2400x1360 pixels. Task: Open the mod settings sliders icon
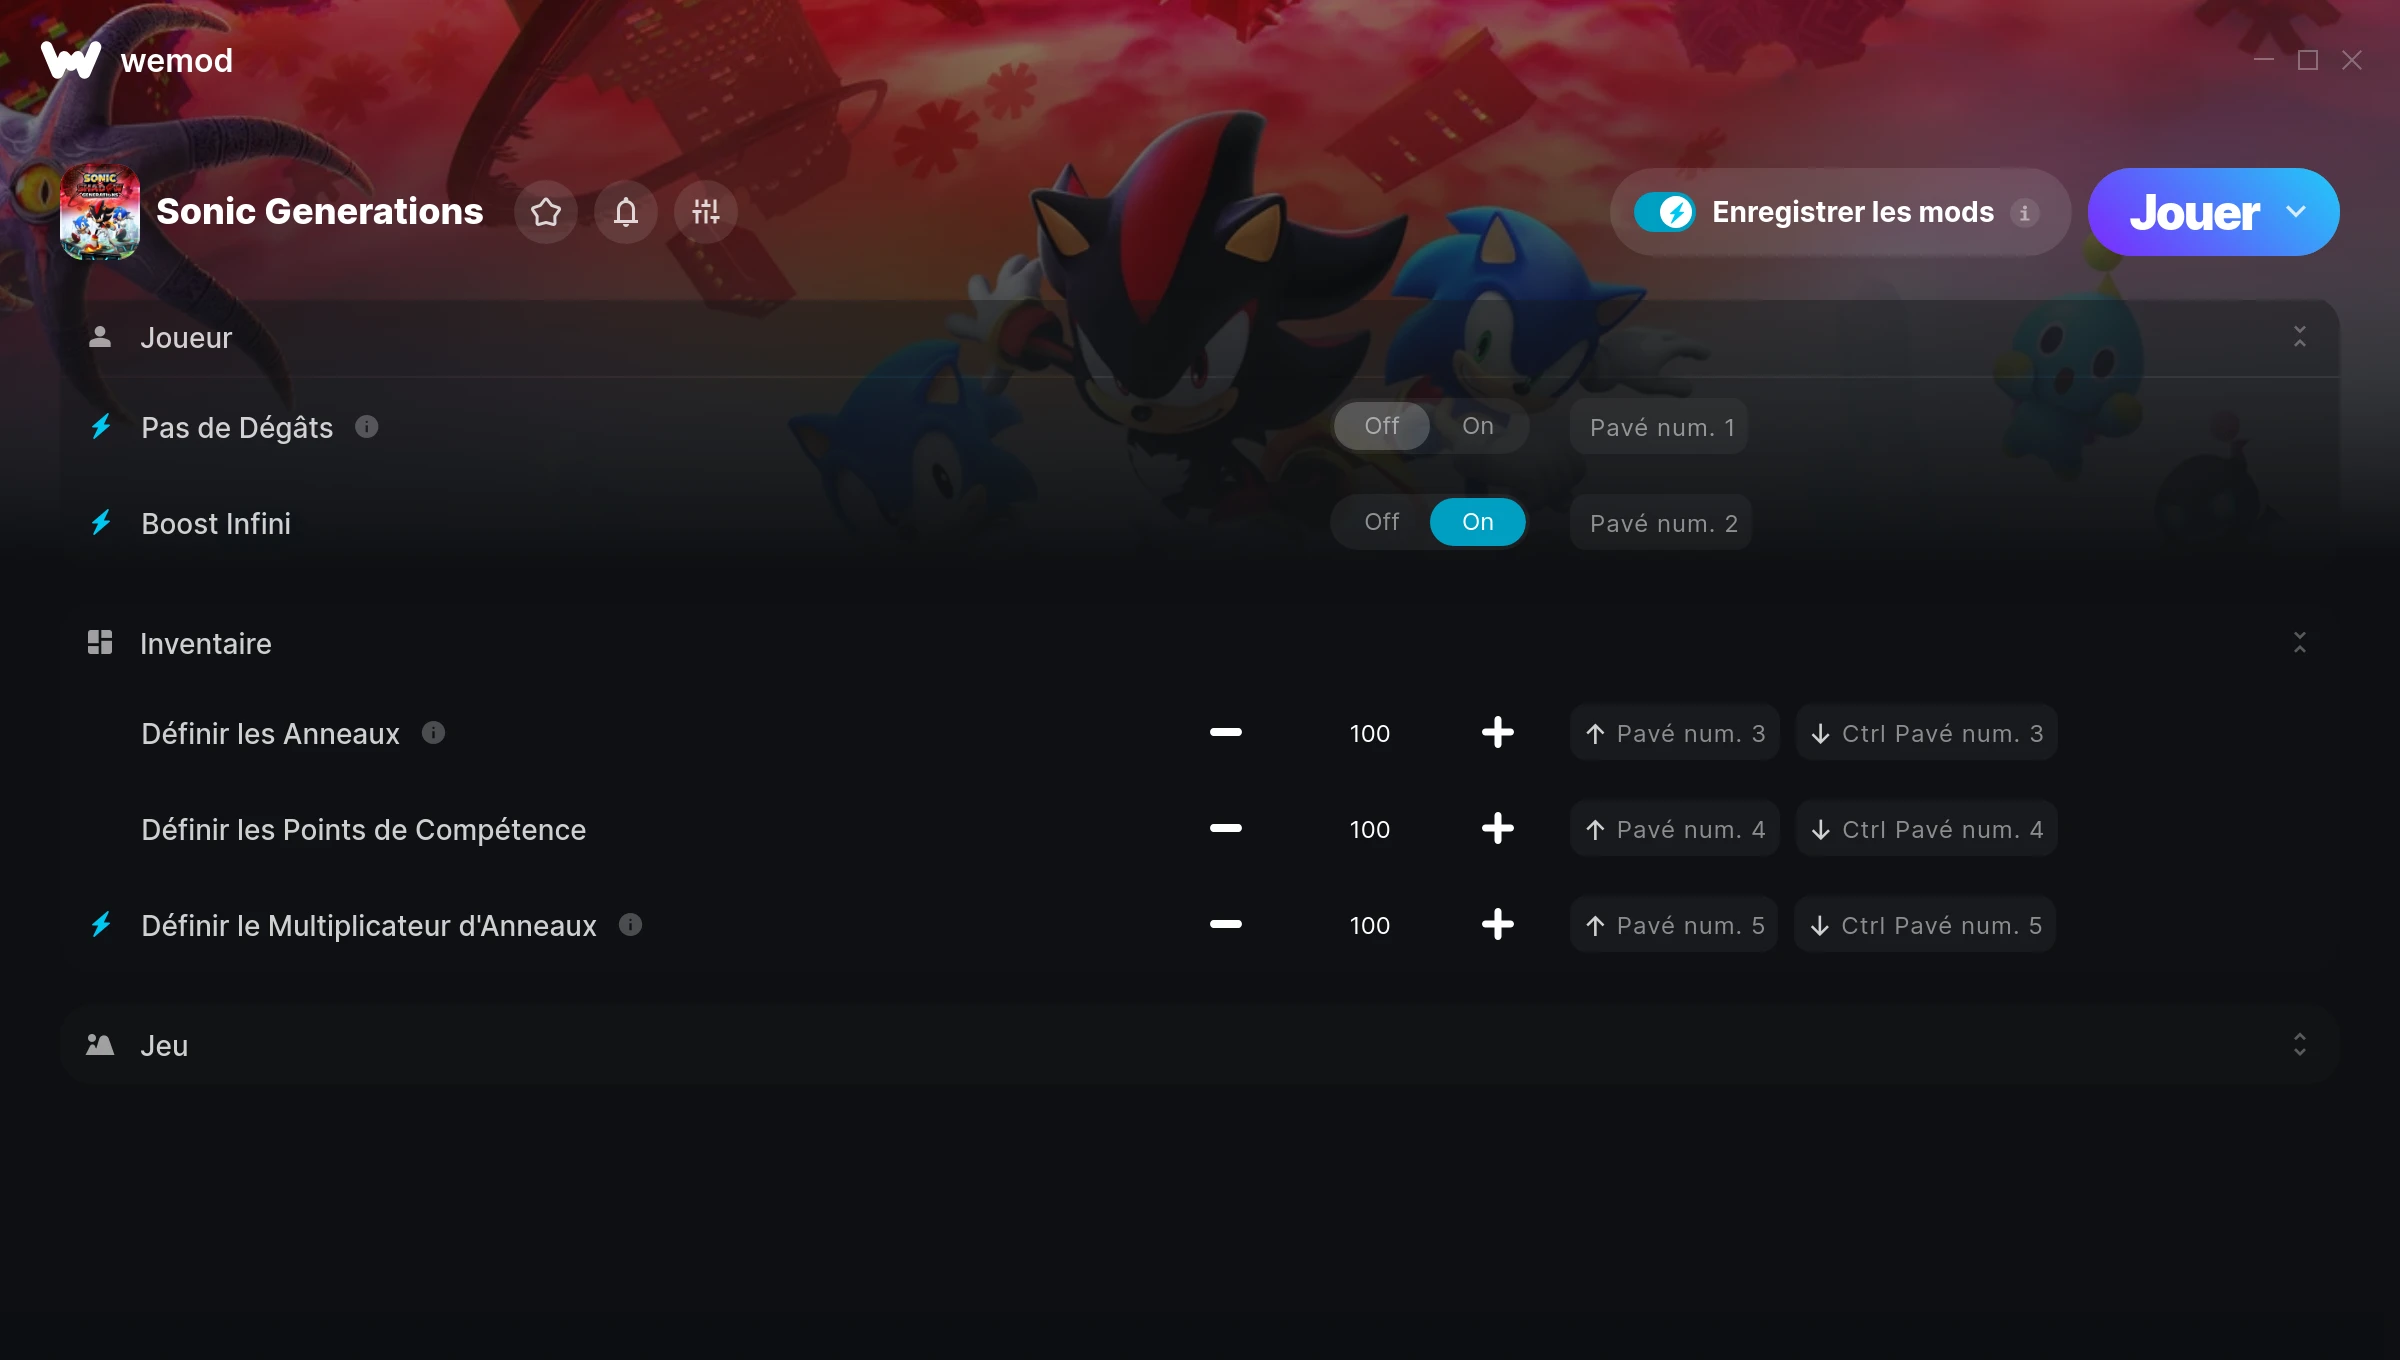tap(706, 212)
